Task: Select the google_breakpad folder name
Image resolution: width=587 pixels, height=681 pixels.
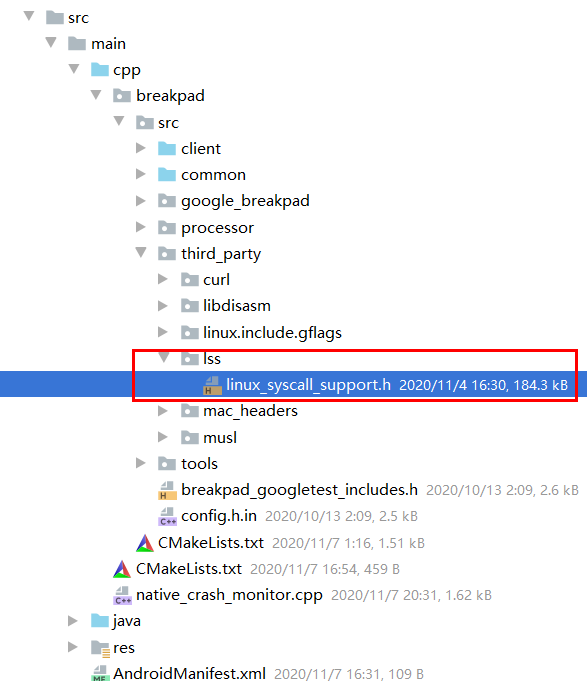Action: point(245,201)
